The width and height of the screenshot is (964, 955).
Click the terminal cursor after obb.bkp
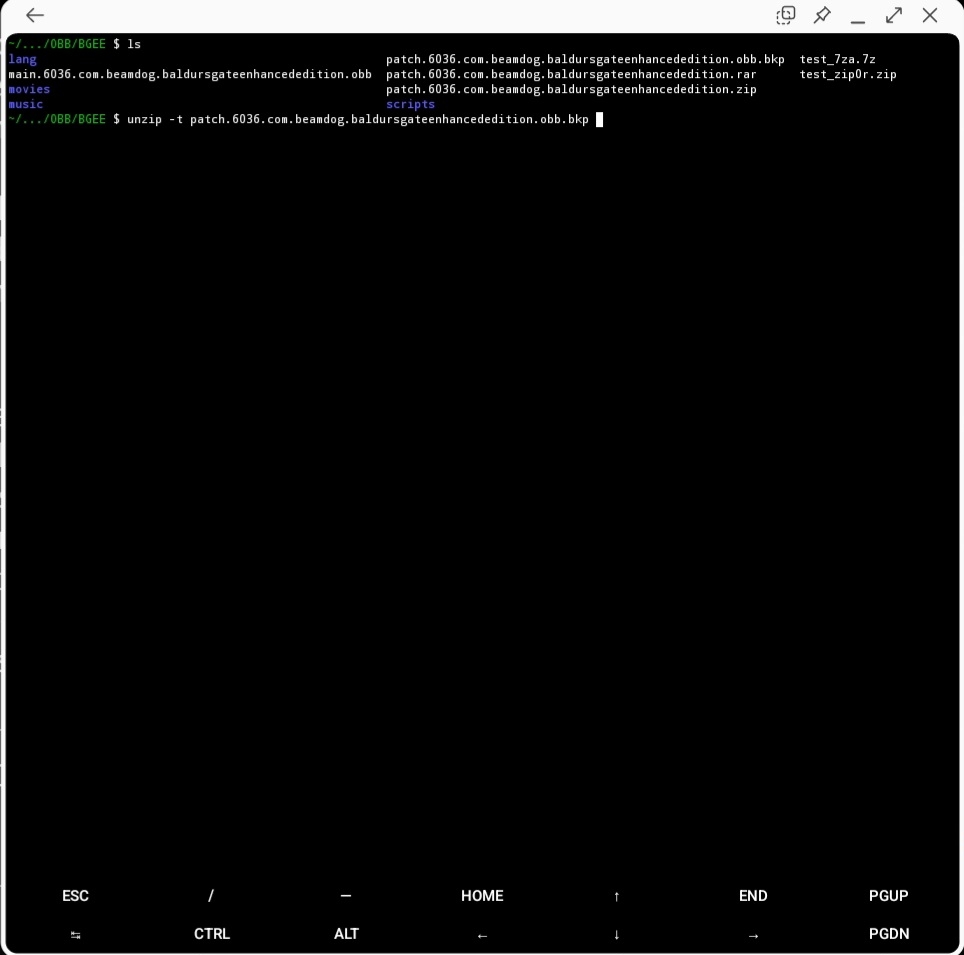coord(599,120)
